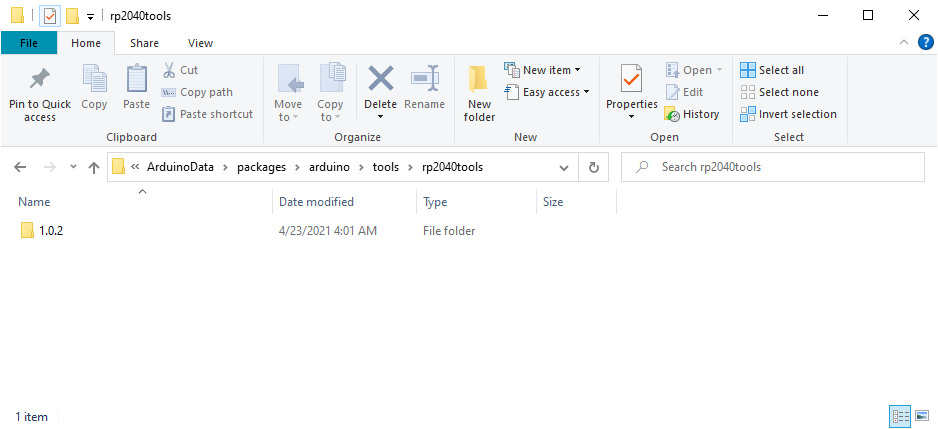Go forward with the right arrow
Image resolution: width=938 pixels, height=429 pixels.
tap(50, 167)
